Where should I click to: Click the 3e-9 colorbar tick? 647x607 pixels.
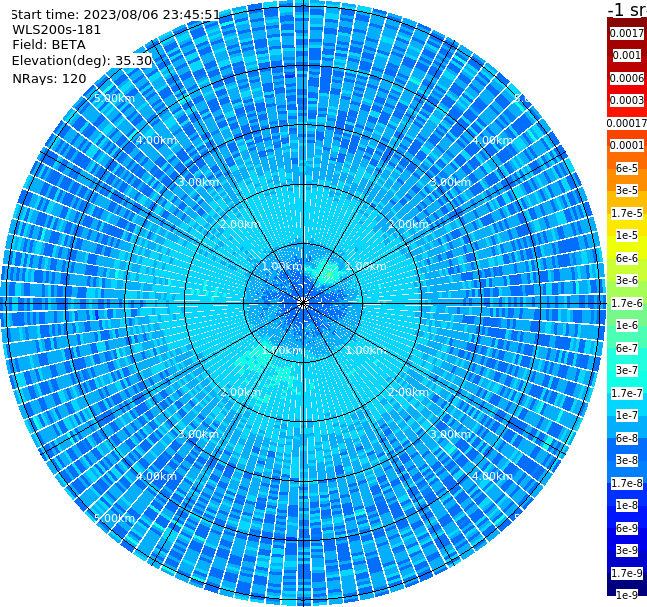pos(627,550)
